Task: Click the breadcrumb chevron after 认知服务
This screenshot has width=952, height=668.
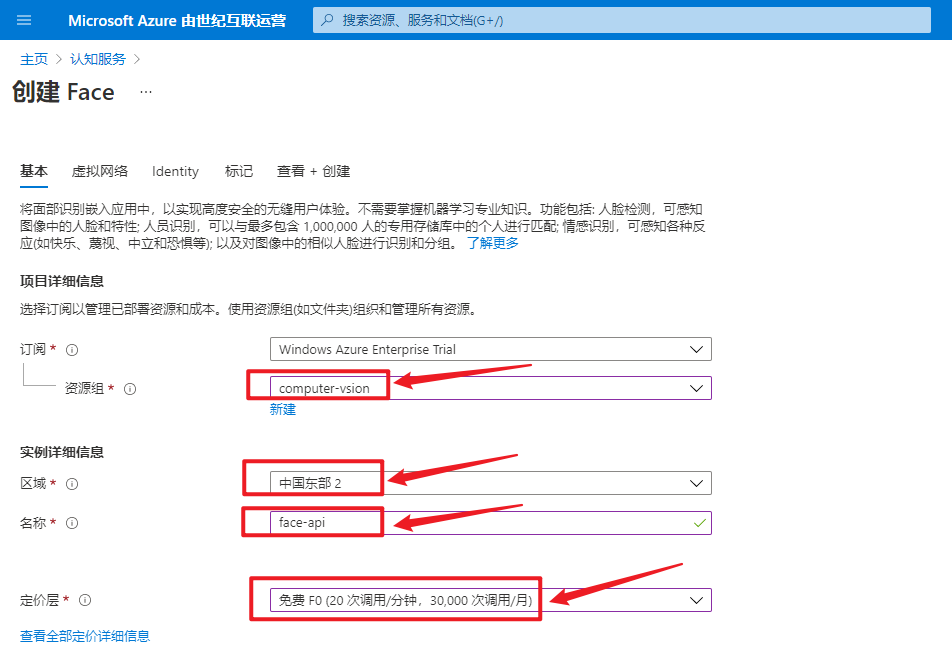Action: pyautogui.click(x=137, y=59)
